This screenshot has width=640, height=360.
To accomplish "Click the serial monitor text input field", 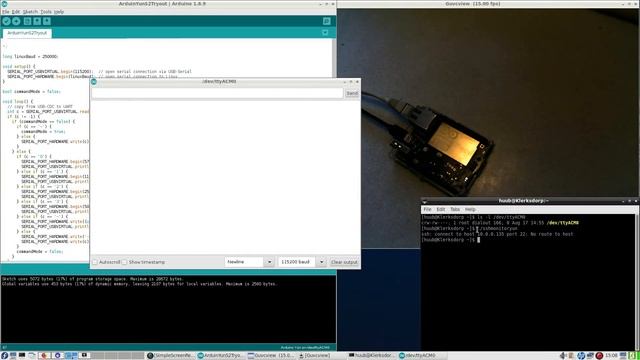I will (217, 93).
